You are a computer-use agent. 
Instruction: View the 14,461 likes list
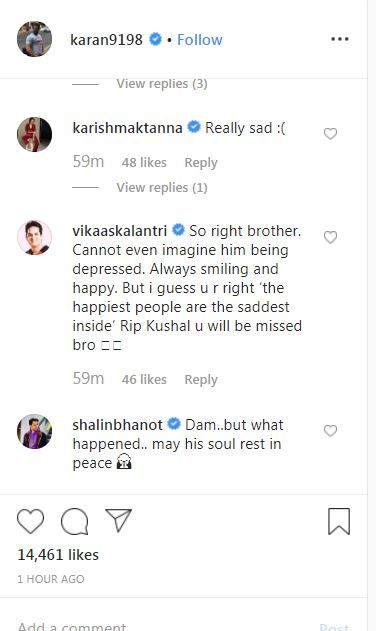pos(58,555)
